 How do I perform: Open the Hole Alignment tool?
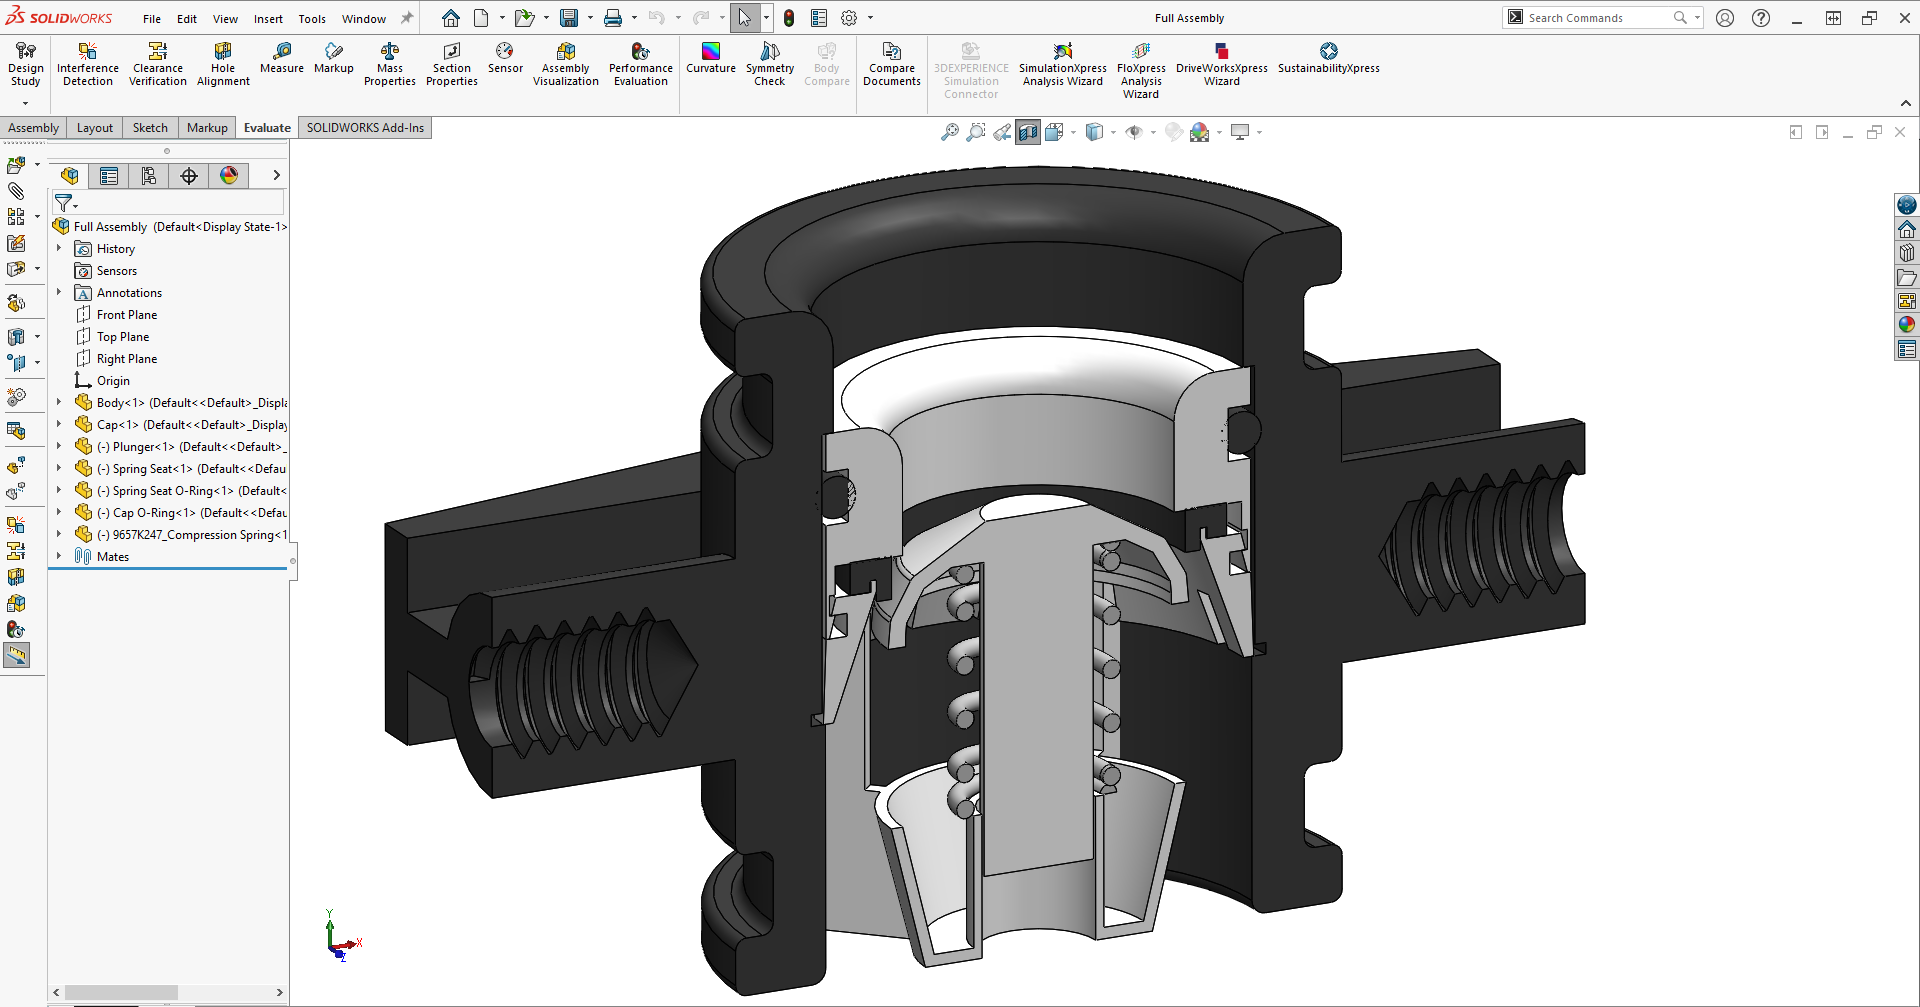[x=223, y=64]
